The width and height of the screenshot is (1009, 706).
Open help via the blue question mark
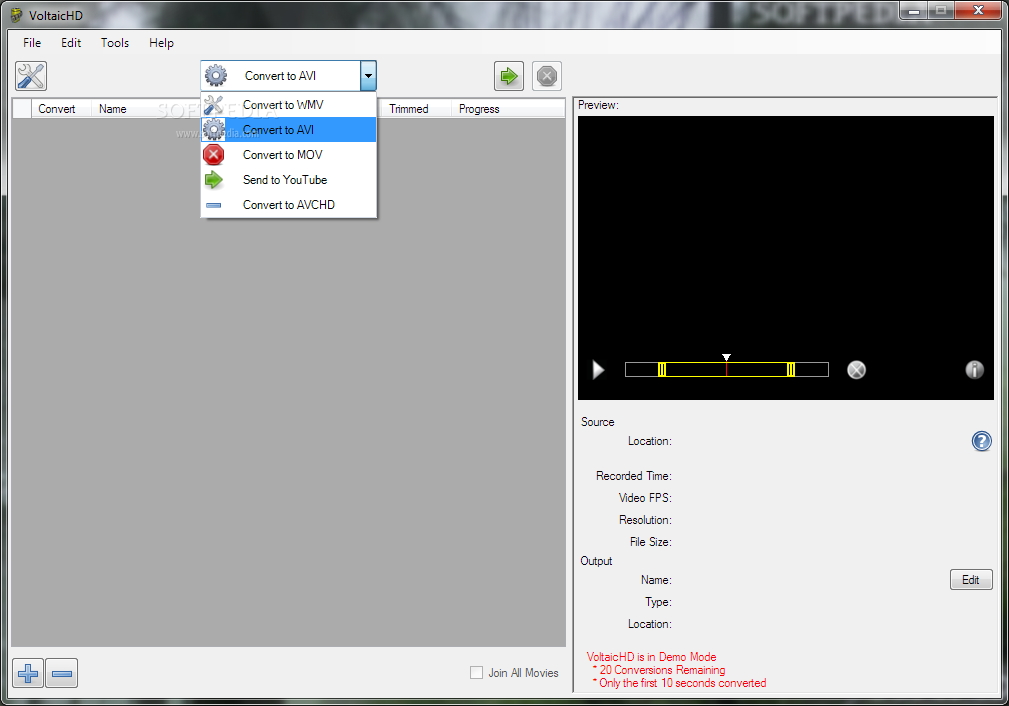tap(981, 441)
